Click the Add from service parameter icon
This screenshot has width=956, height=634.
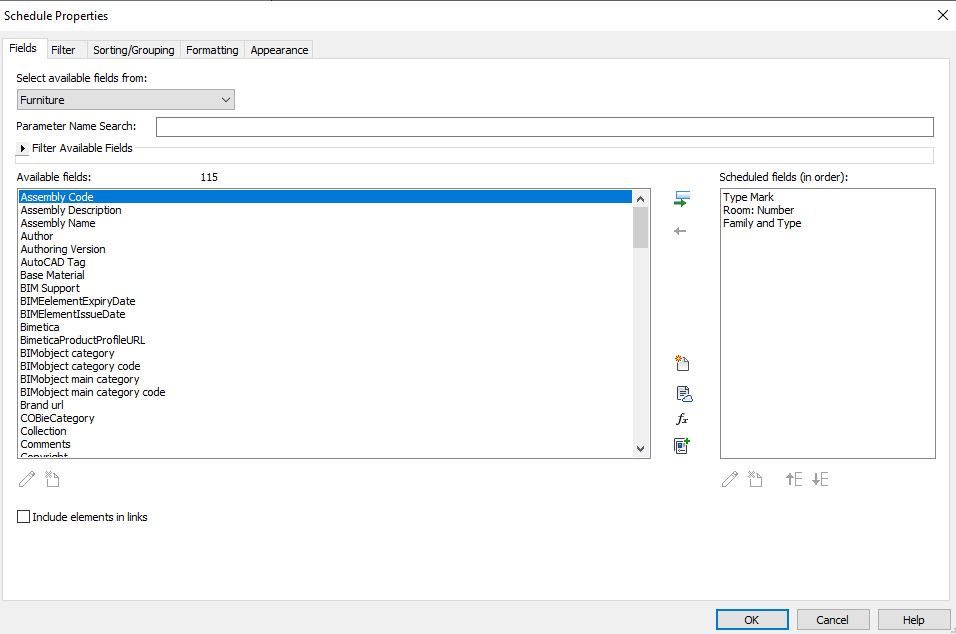pos(684,394)
